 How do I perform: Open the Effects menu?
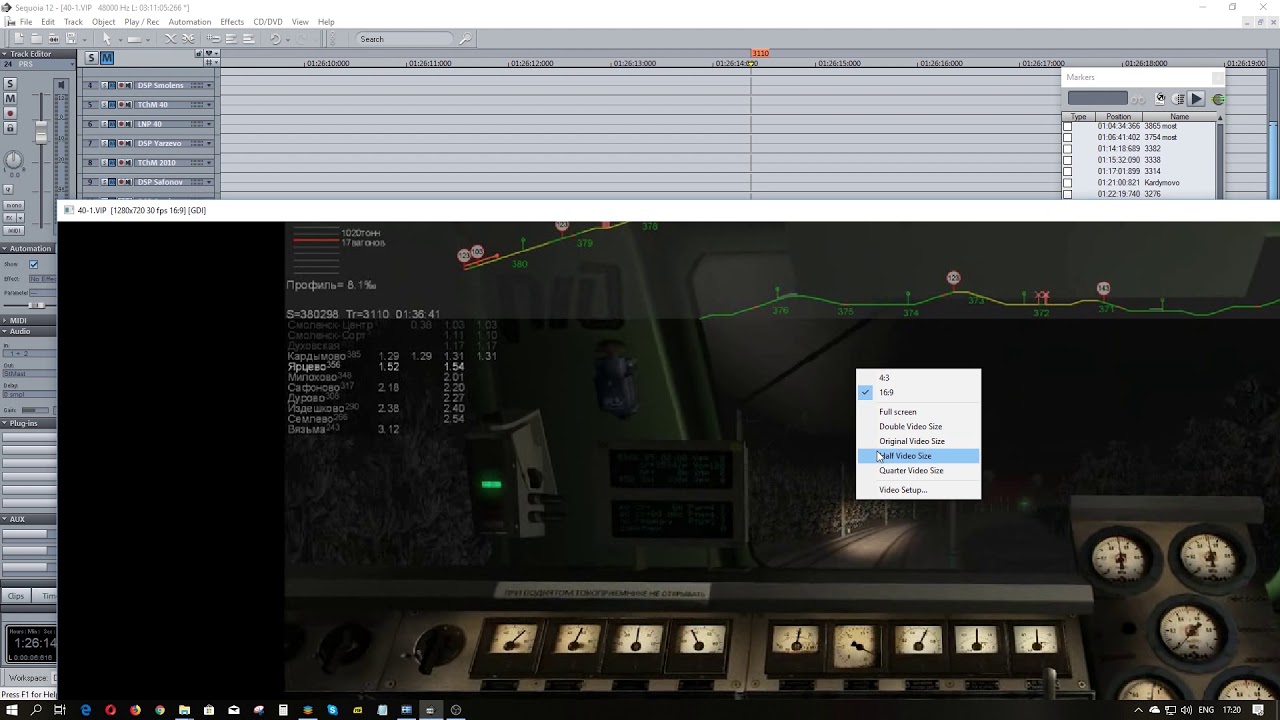point(232,22)
